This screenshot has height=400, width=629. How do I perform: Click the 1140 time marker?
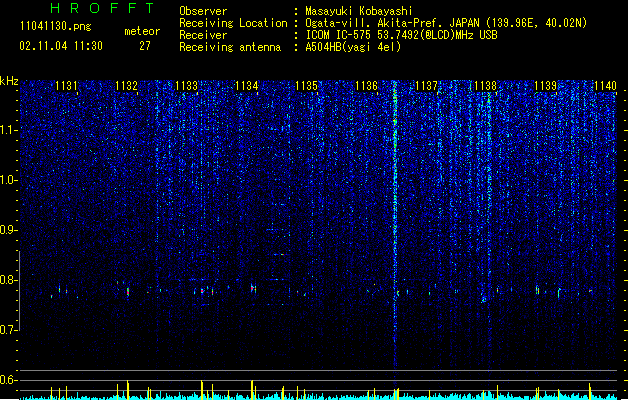pos(605,86)
